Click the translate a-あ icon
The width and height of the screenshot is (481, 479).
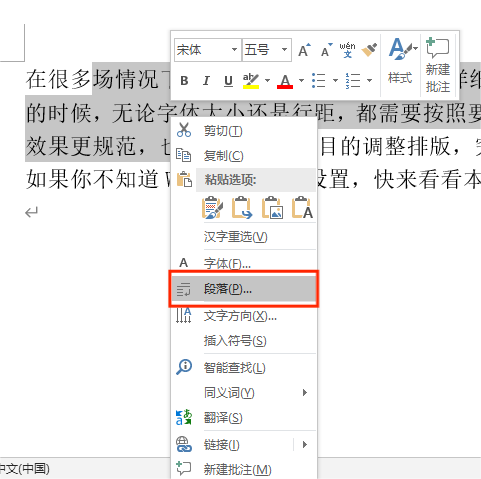click(x=184, y=417)
